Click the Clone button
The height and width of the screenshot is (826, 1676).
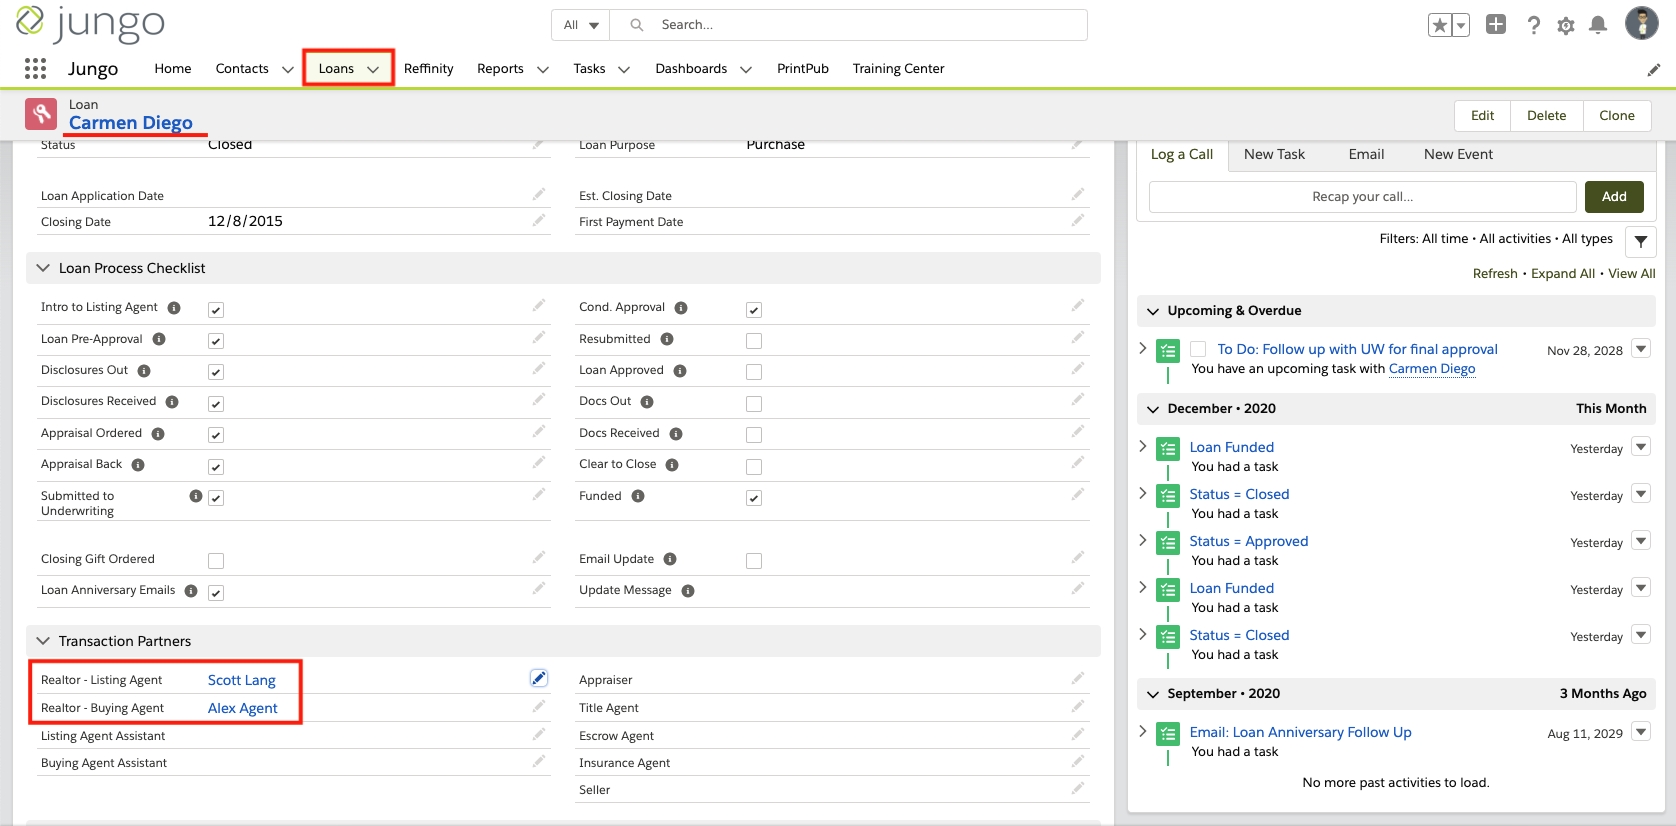pos(1616,116)
